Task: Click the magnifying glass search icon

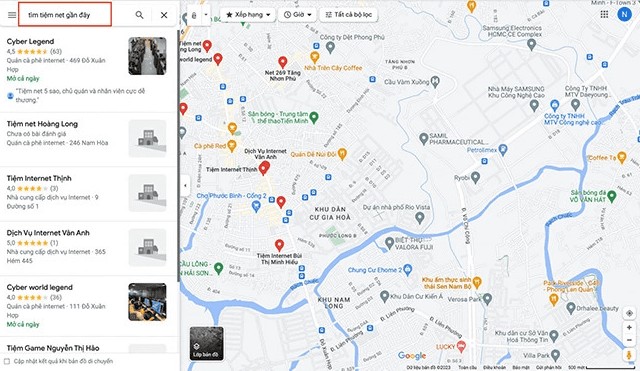Action: click(x=139, y=15)
